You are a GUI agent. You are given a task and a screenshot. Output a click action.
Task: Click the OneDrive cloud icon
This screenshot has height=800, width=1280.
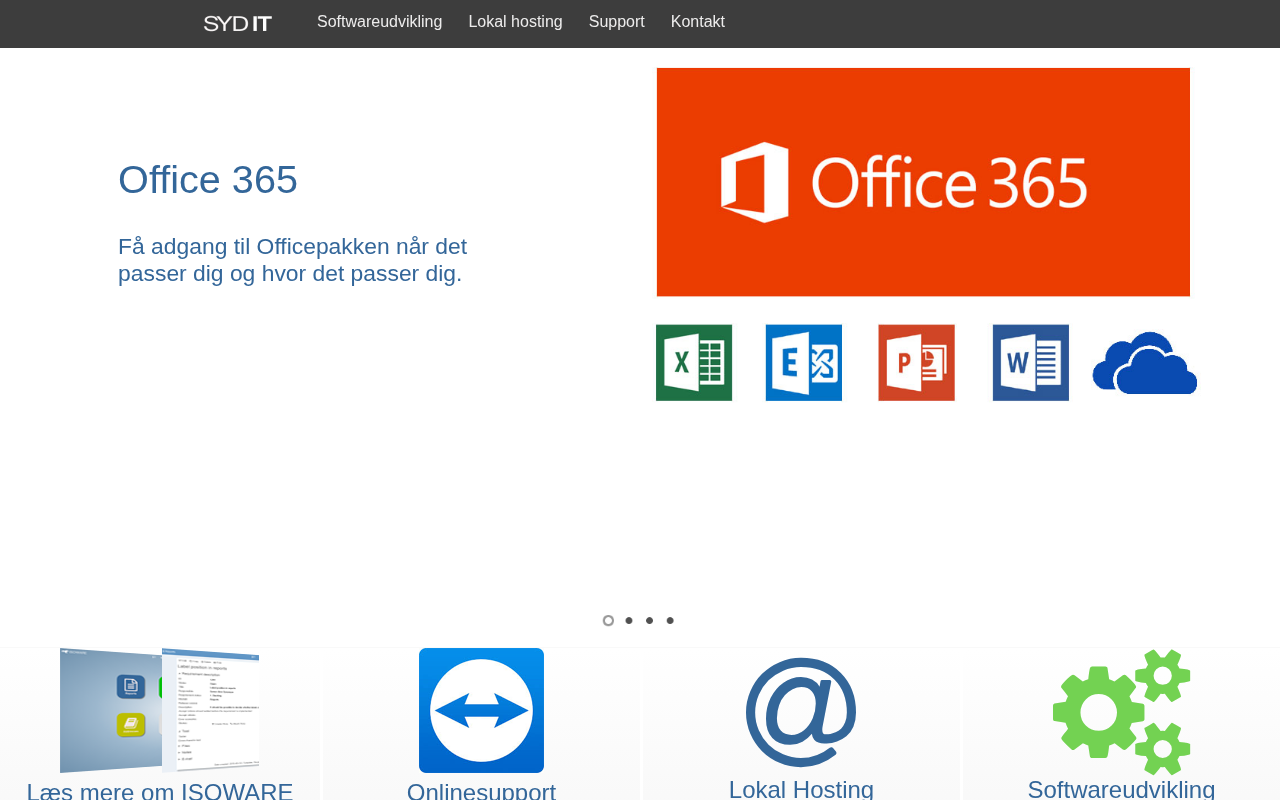tap(1145, 363)
